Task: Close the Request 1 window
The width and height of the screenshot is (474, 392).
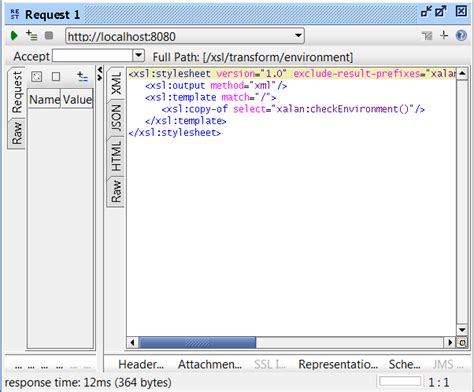Action: tap(461, 12)
